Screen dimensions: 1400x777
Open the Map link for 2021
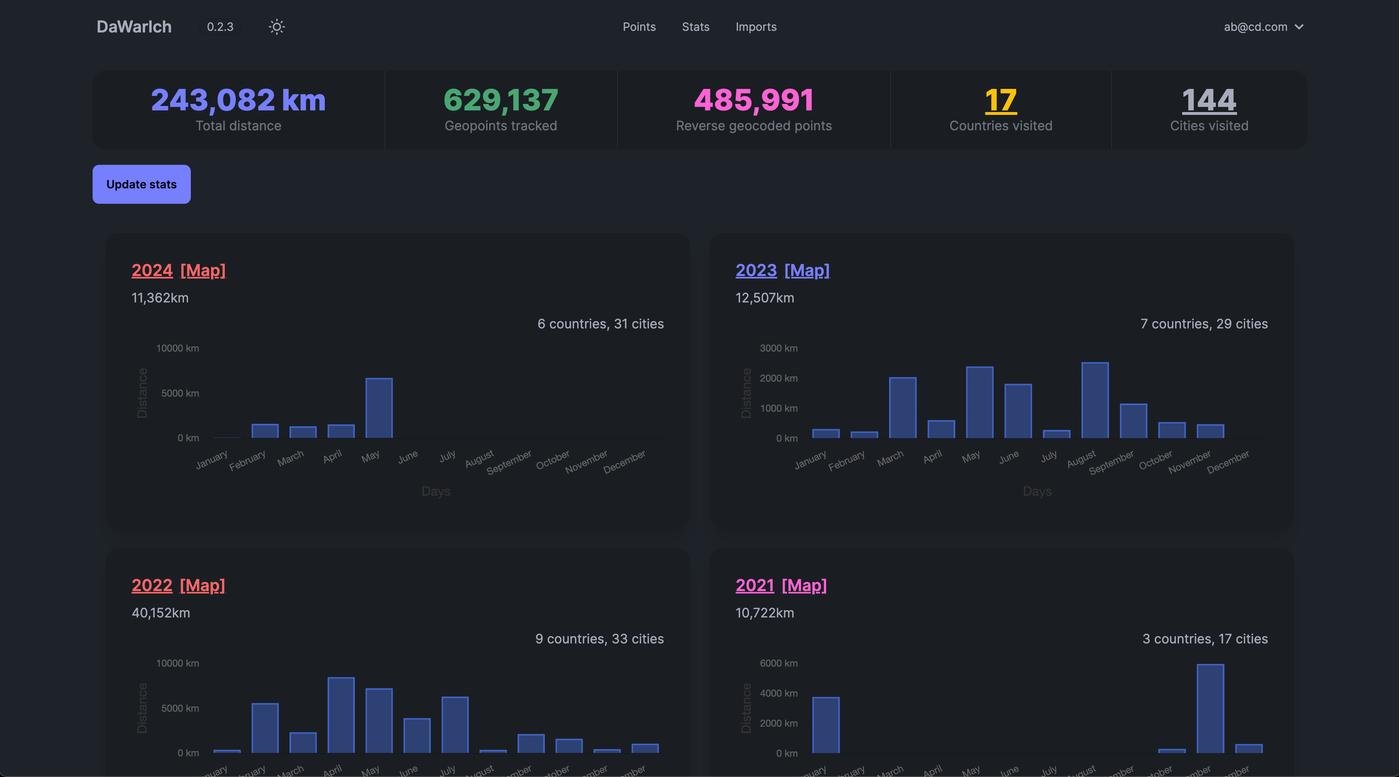[804, 585]
